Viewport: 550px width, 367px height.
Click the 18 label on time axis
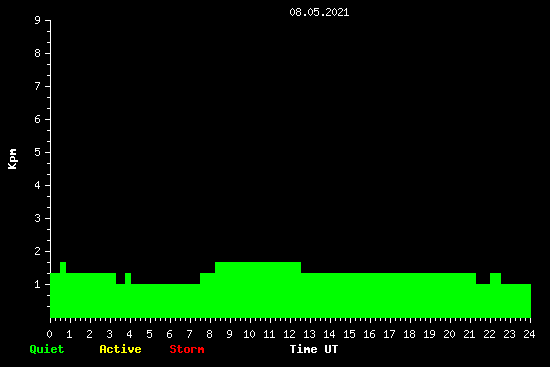409,334
